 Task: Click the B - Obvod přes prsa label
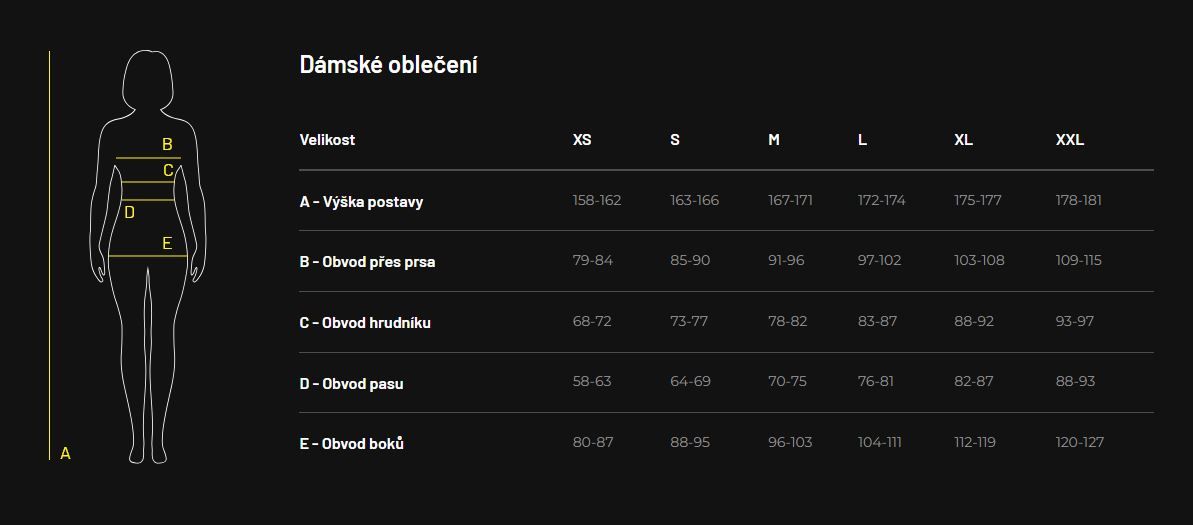click(x=367, y=262)
